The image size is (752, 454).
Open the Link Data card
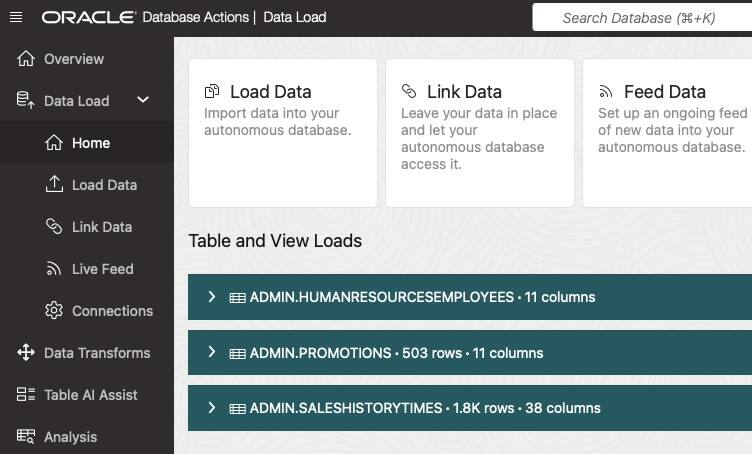[x=480, y=133]
